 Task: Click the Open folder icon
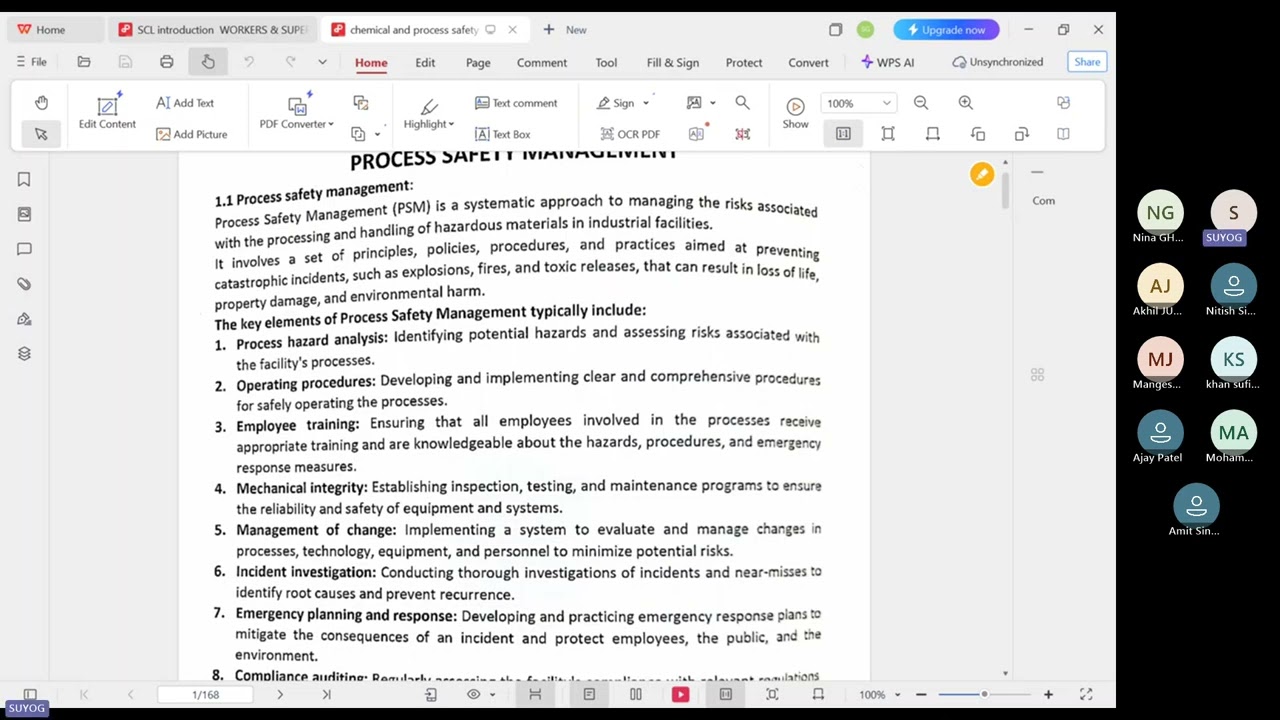click(x=84, y=62)
